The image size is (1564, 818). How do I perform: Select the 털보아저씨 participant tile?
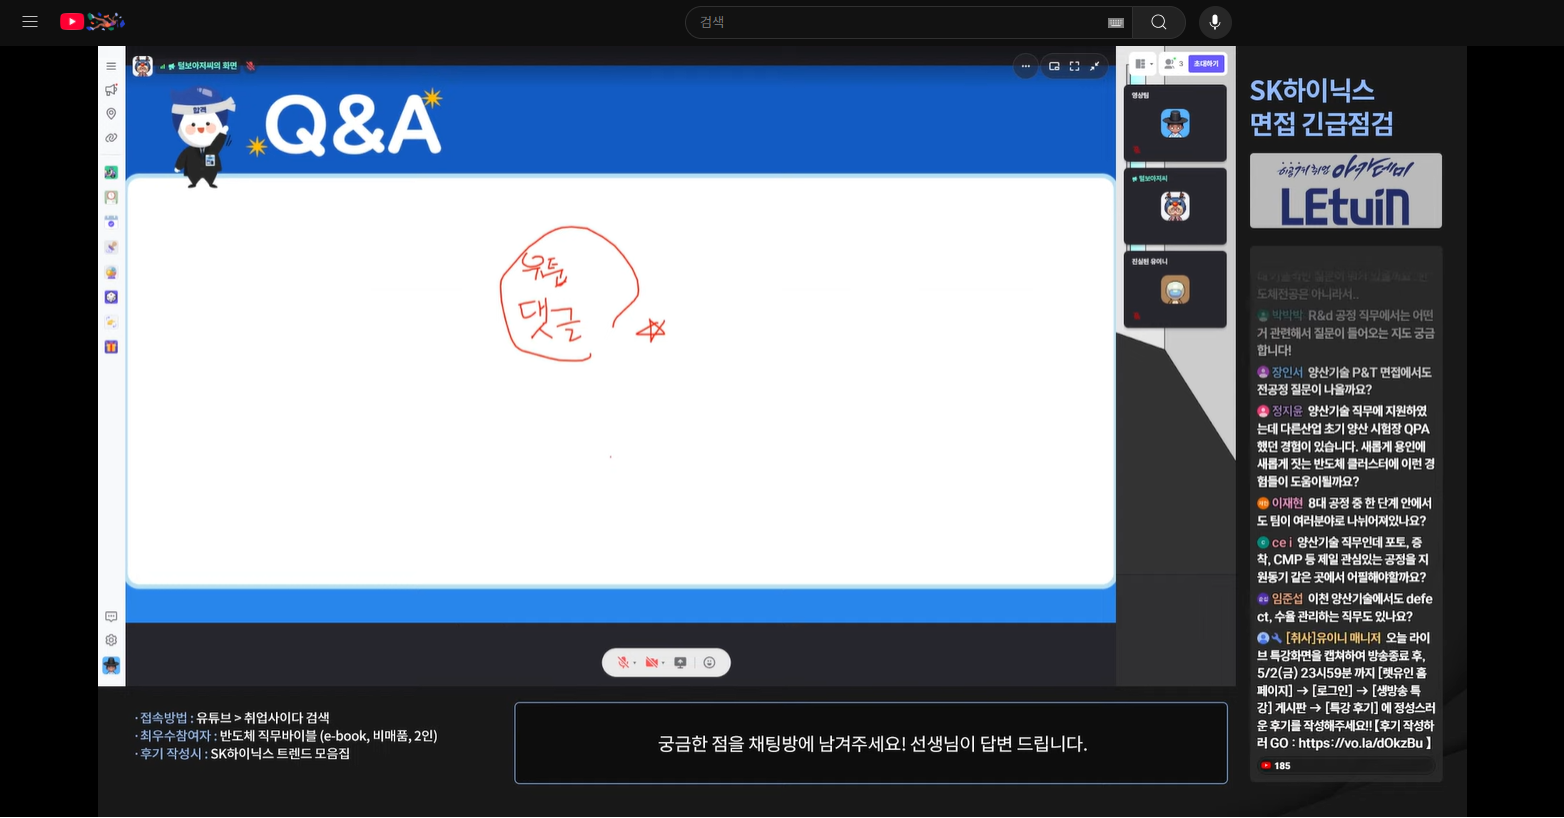[x=1175, y=206]
